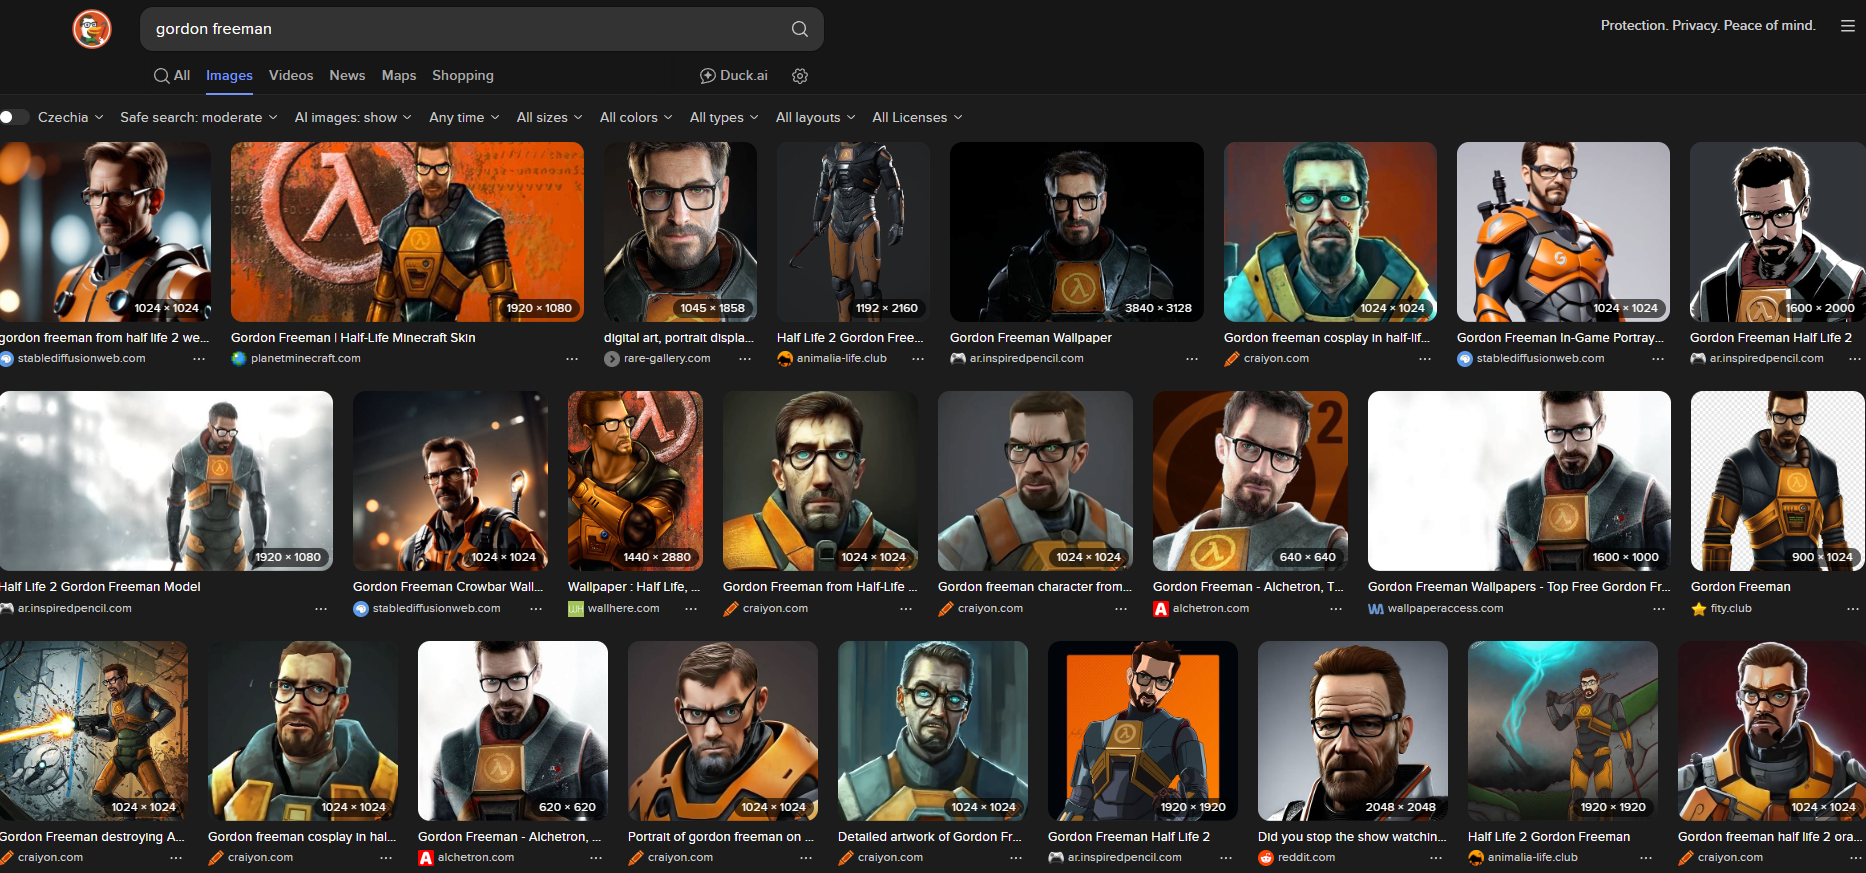The height and width of the screenshot is (873, 1866).
Task: Open 'Did you stop the show watchin...' title
Action: pyautogui.click(x=1352, y=837)
